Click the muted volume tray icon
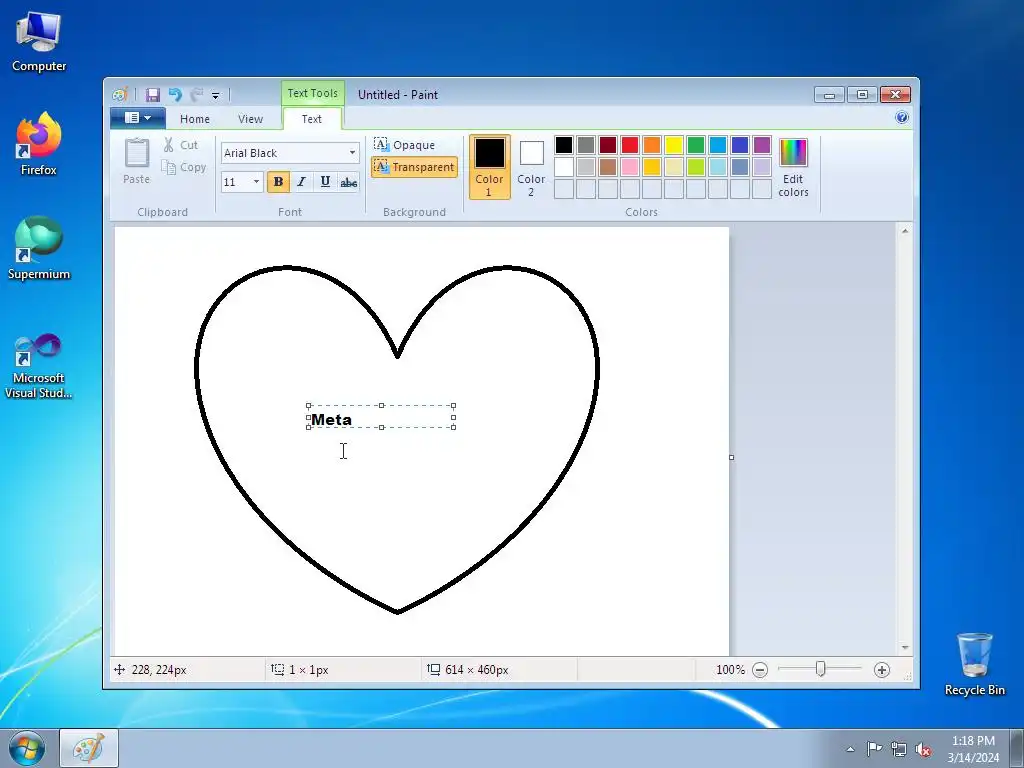 click(x=923, y=750)
